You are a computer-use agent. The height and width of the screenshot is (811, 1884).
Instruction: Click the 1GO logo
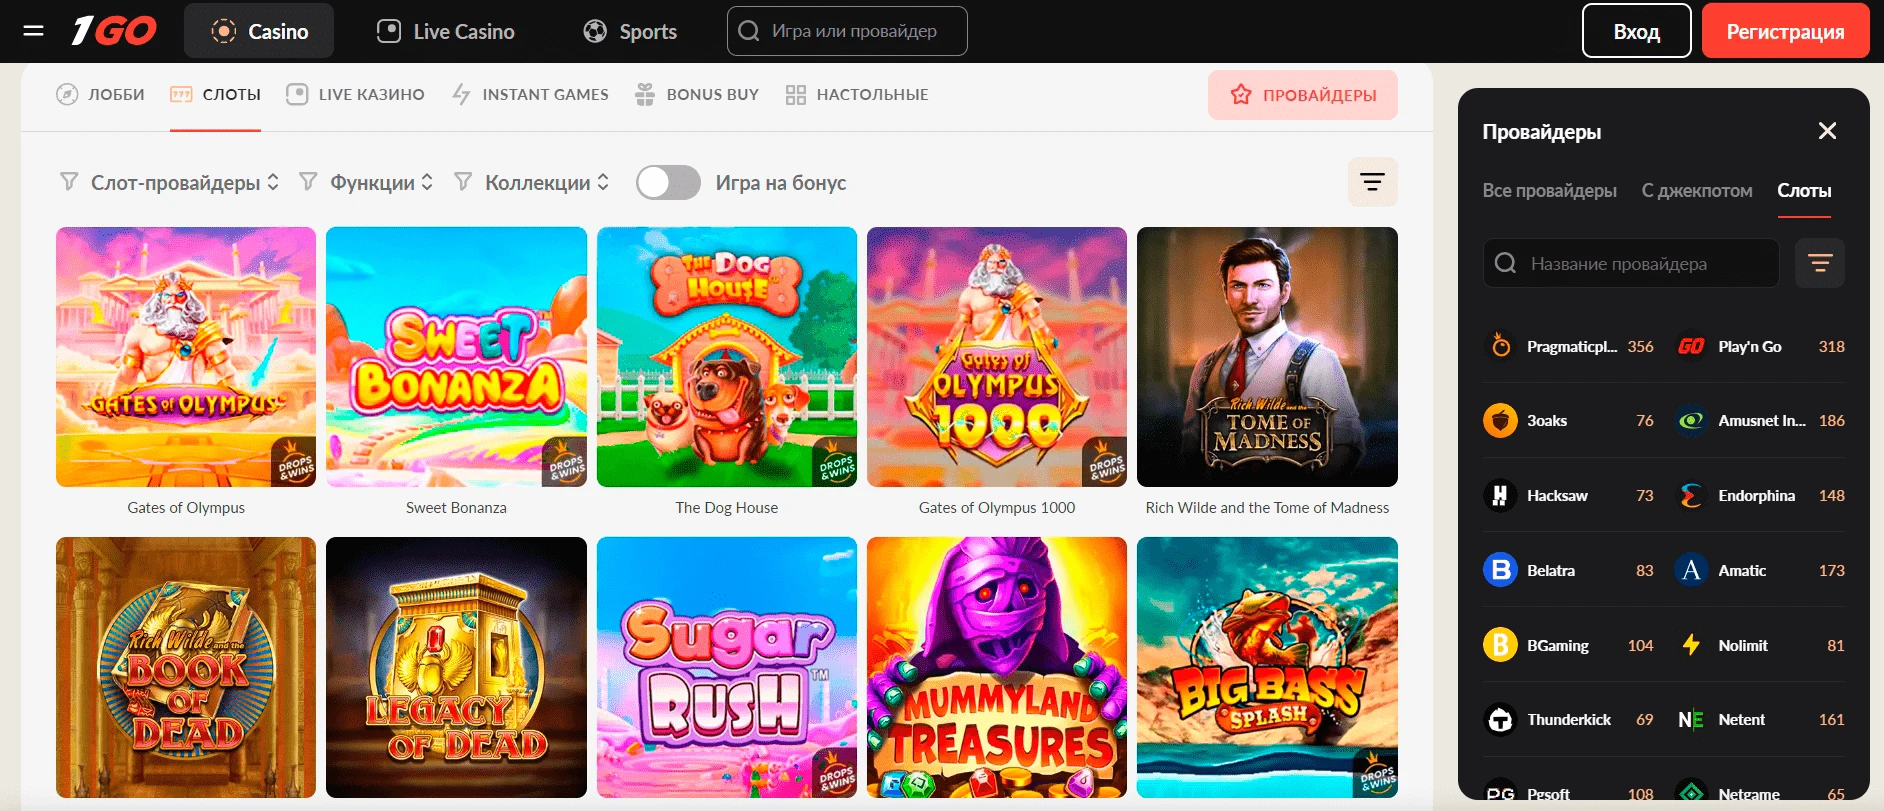point(114,31)
